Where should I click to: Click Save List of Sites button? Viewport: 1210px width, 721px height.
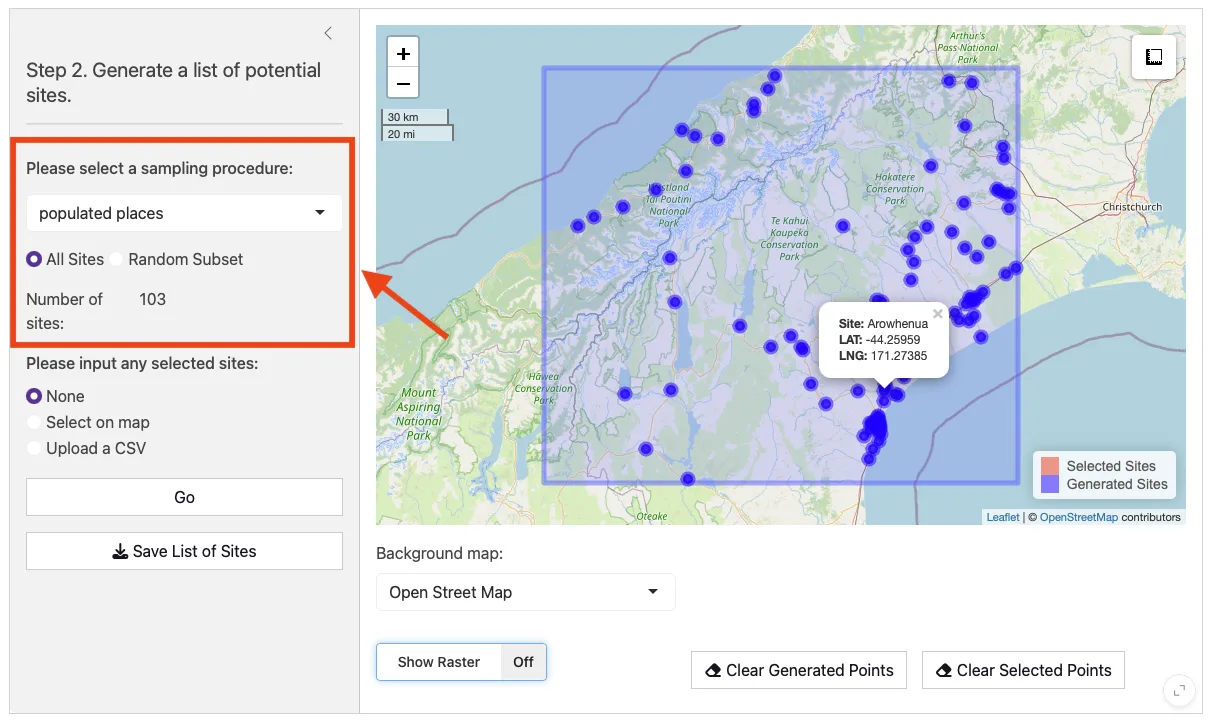(x=184, y=551)
